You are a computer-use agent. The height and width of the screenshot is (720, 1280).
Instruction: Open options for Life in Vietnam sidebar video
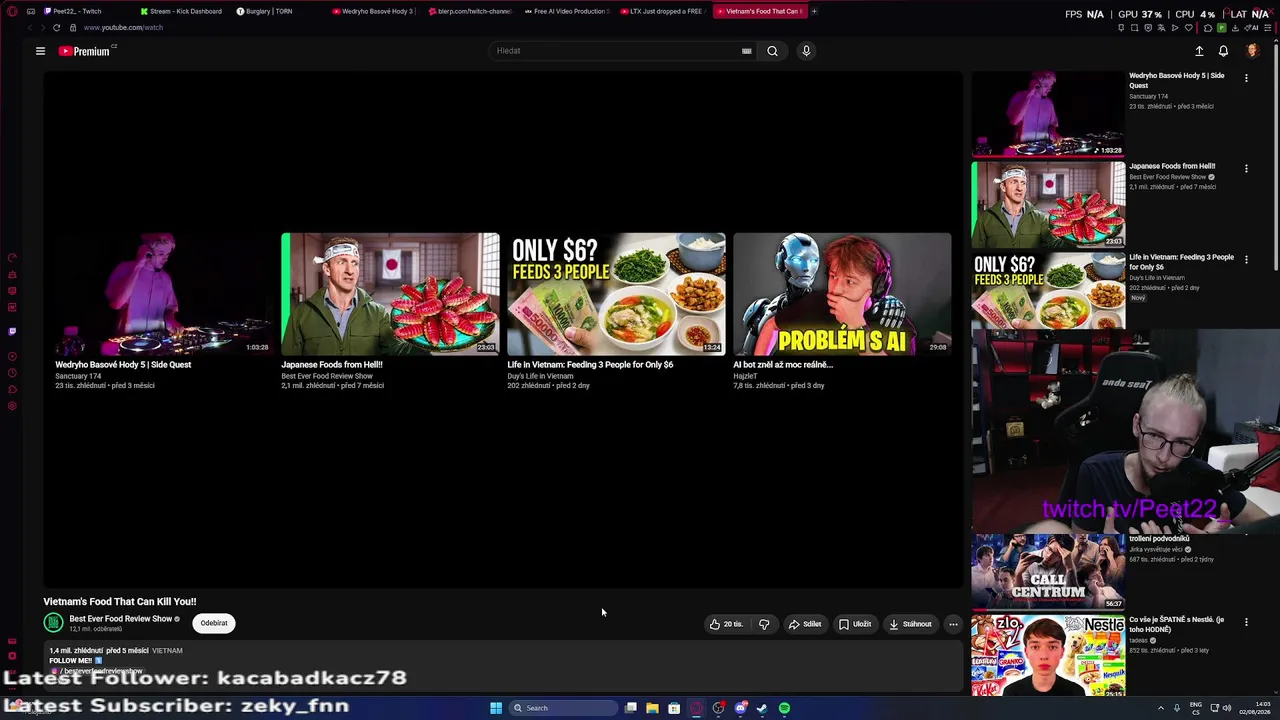pos(1246,260)
